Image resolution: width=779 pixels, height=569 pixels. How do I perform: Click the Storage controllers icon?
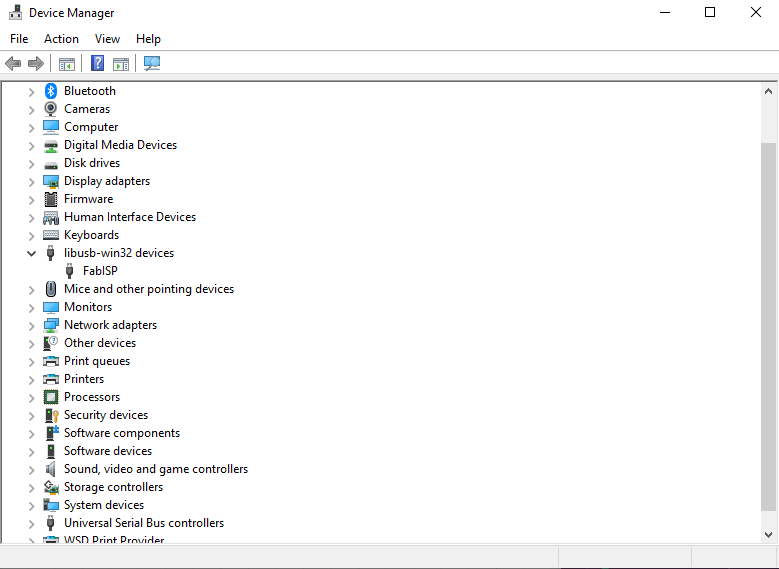tap(51, 487)
